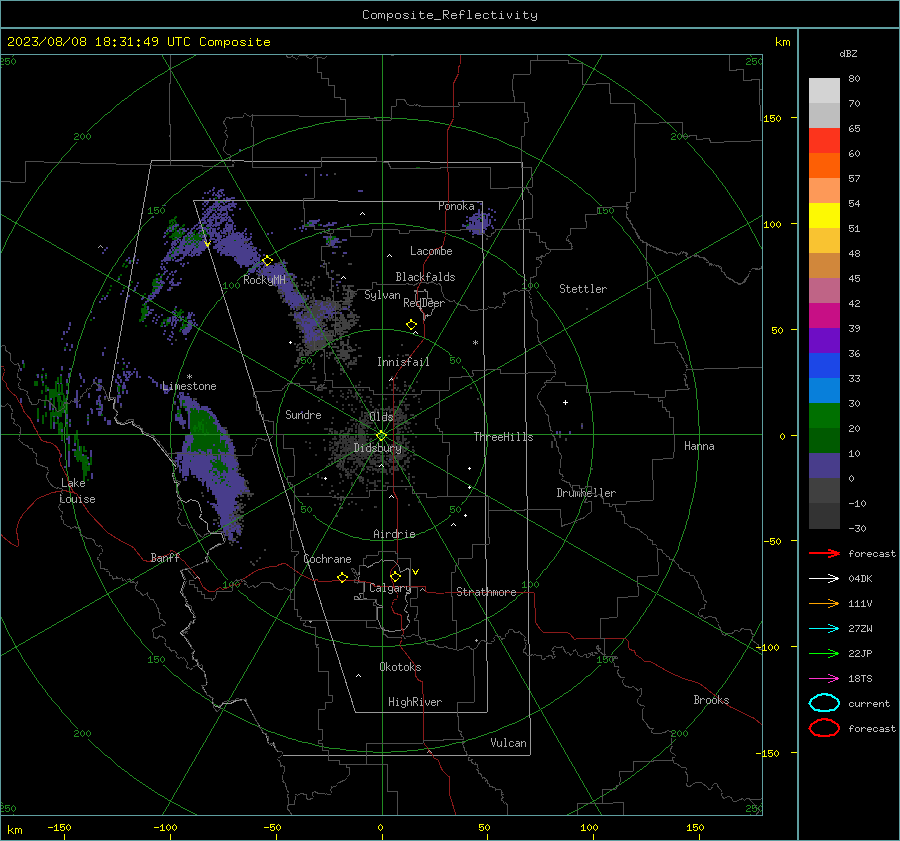
Task: Click the ThreeHills label
Action: tap(503, 437)
